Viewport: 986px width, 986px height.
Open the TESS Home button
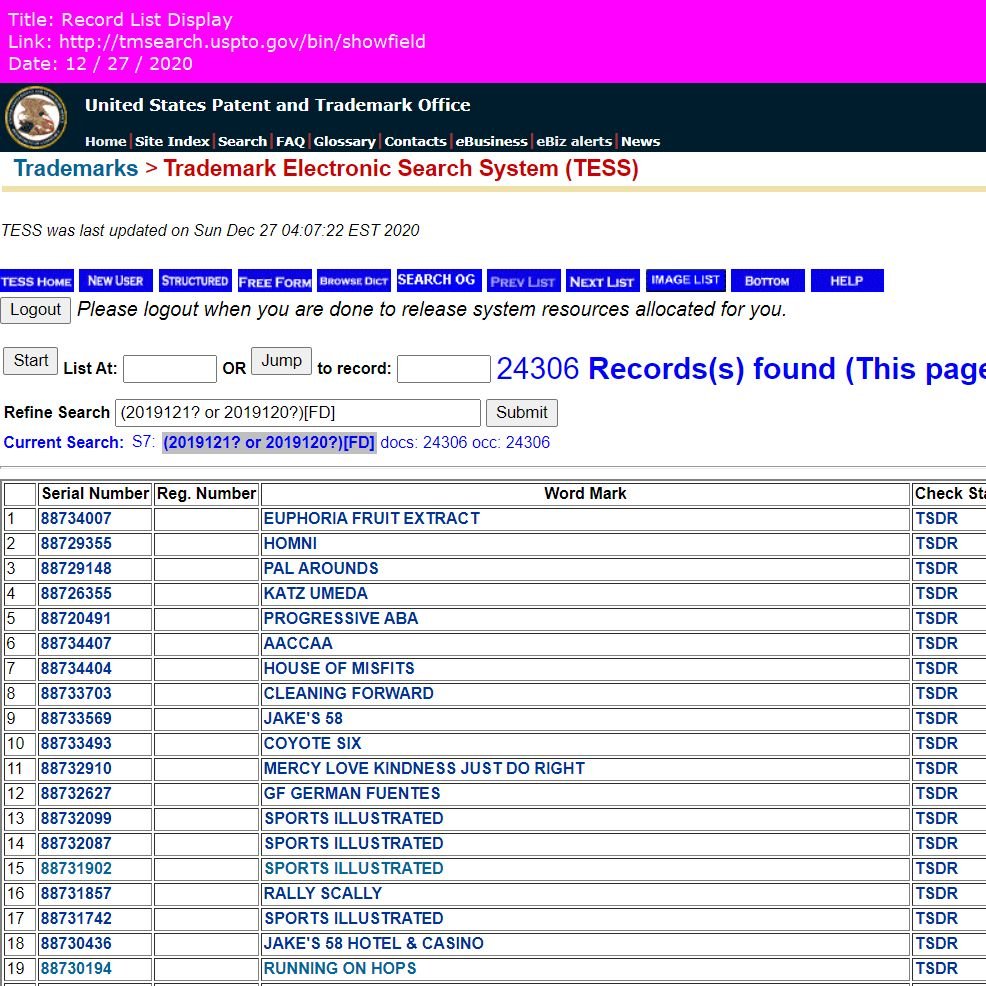pyautogui.click(x=36, y=281)
